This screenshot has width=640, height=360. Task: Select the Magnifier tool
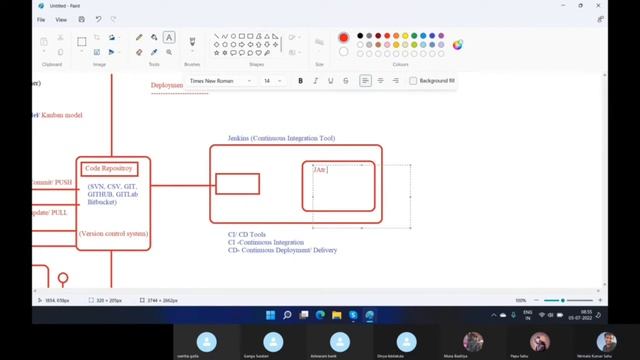tap(169, 52)
